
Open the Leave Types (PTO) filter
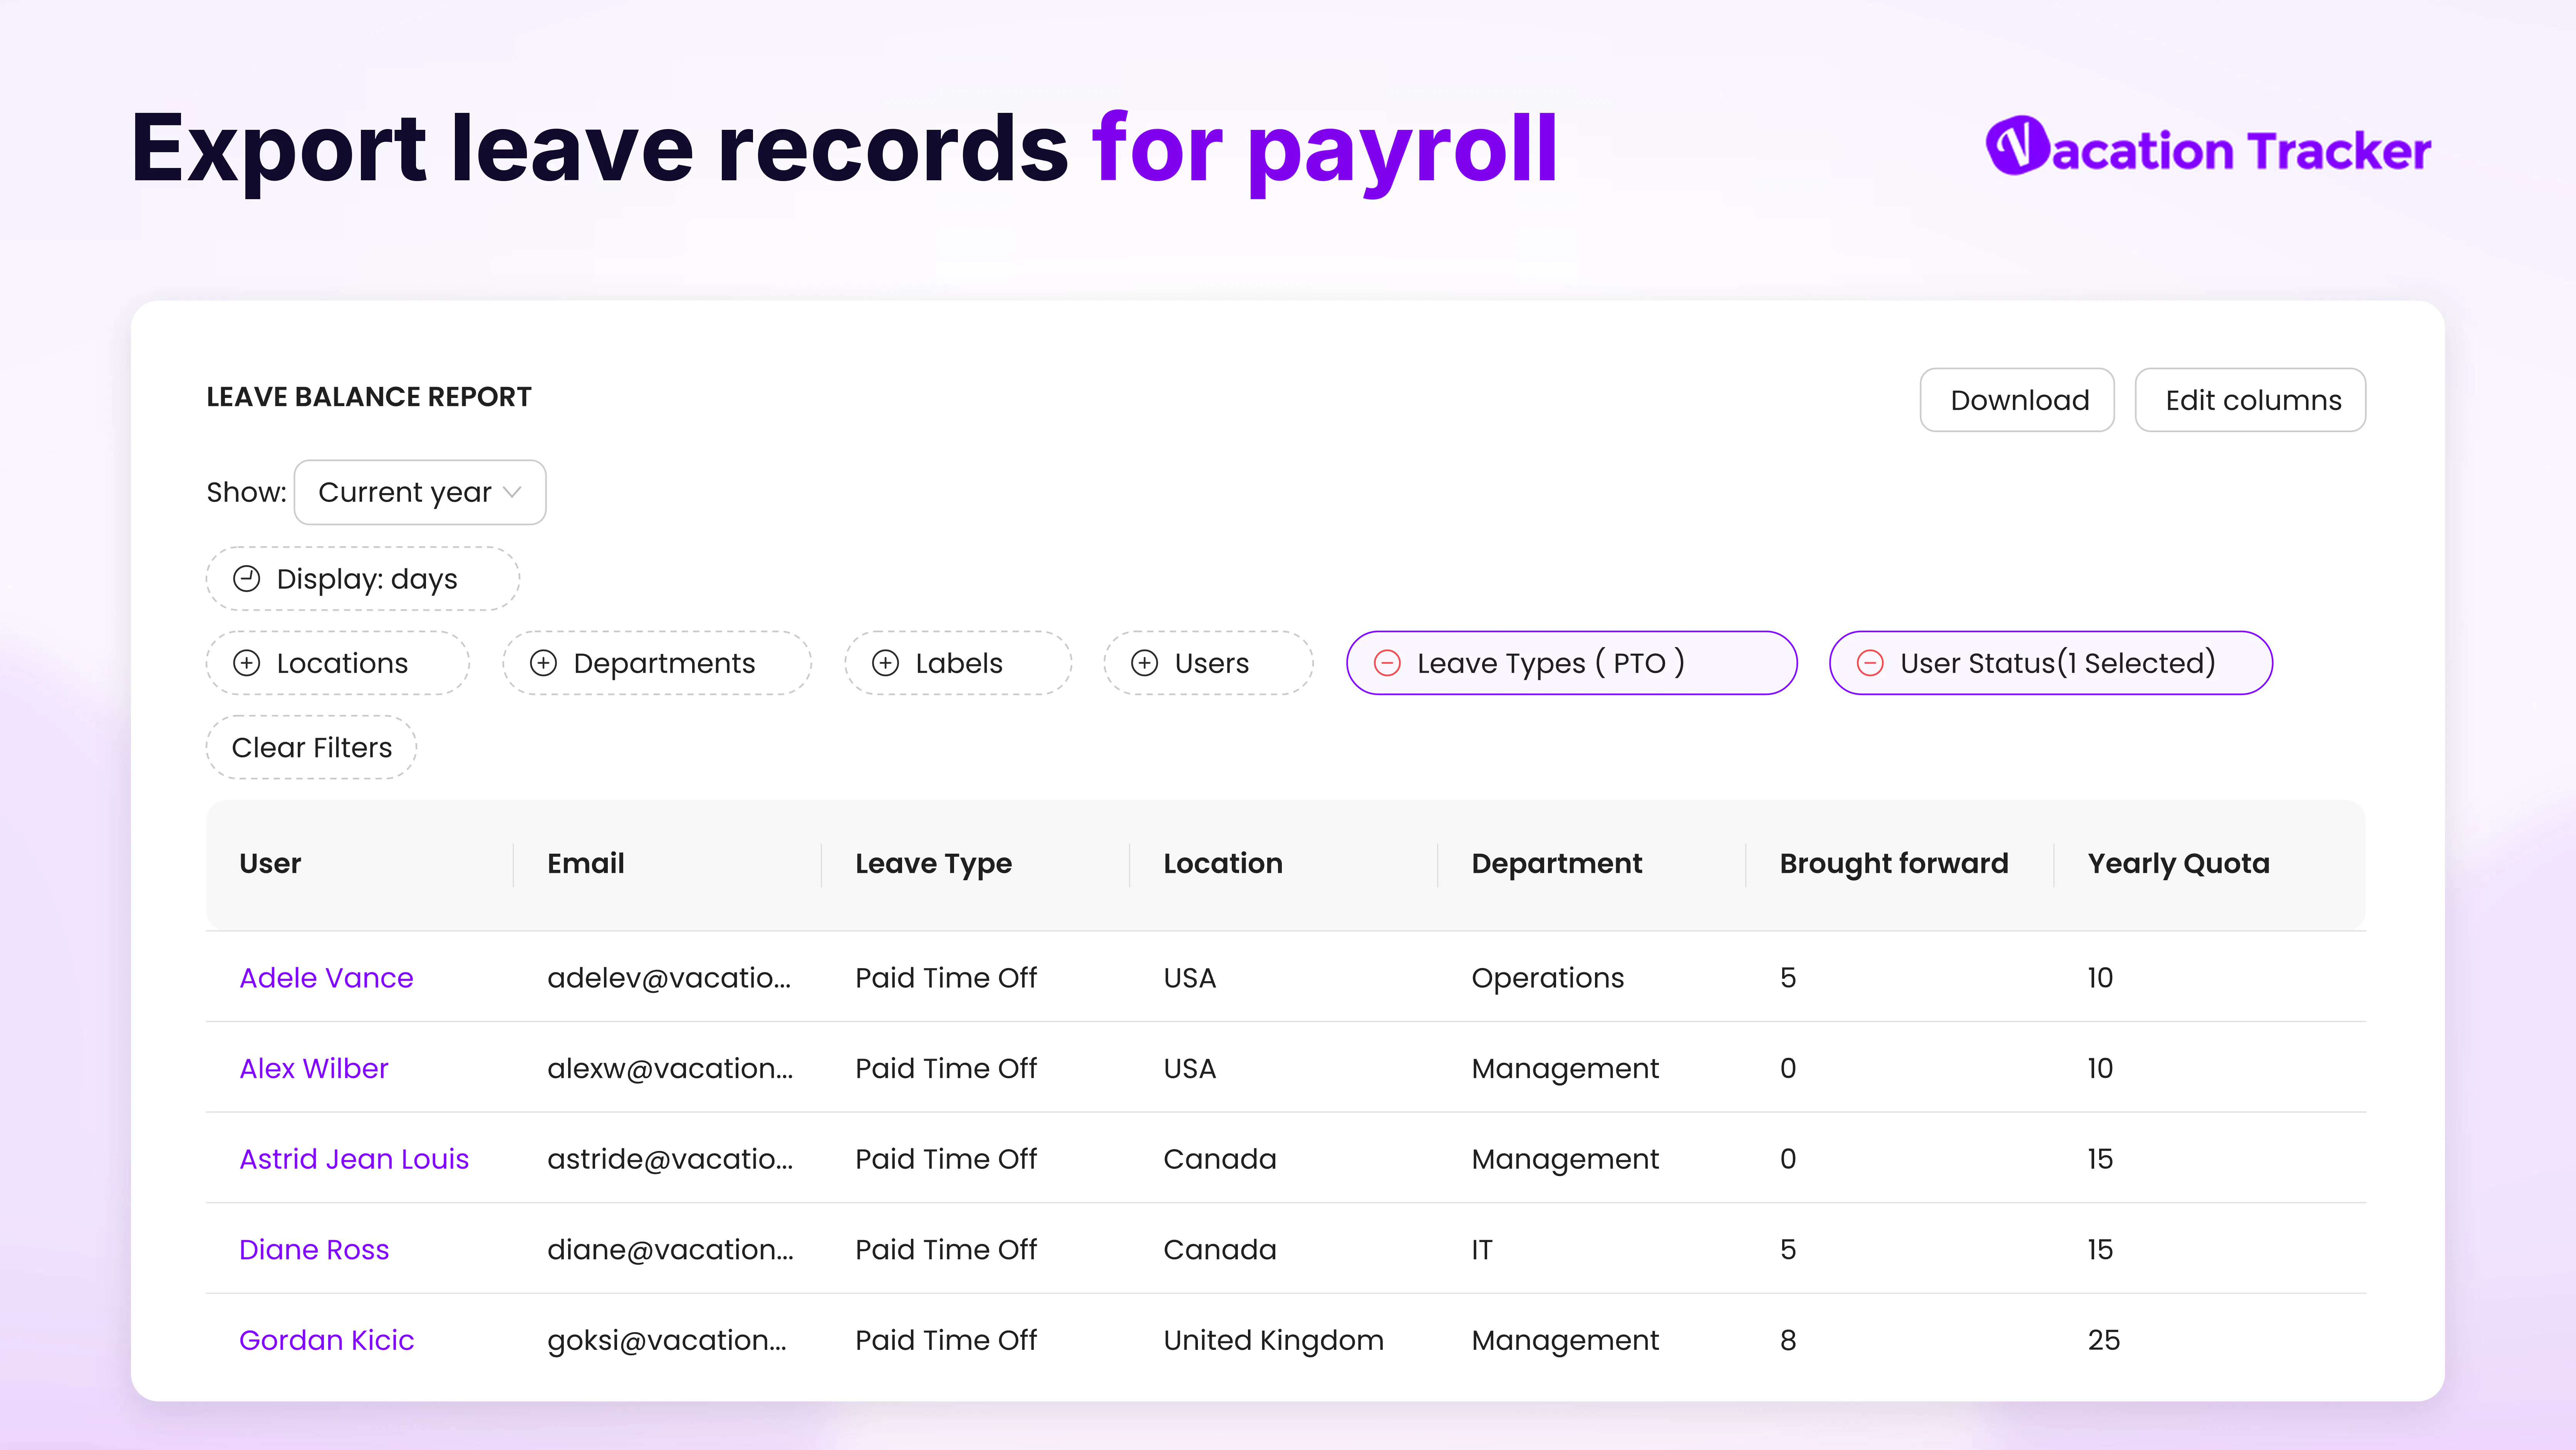[1572, 663]
